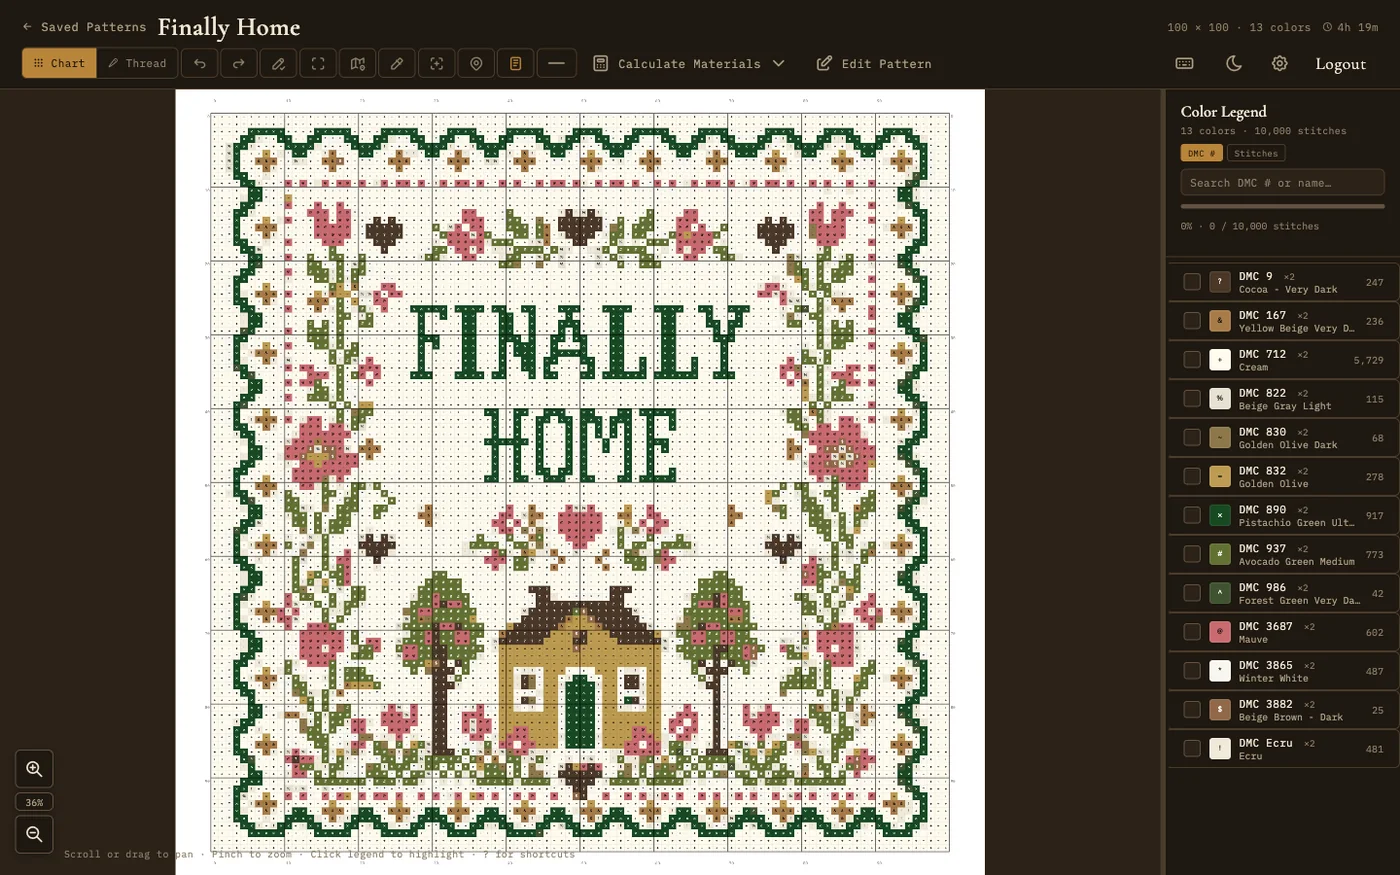The image size is (1400, 875).
Task: Sort legend by Stitches tab
Action: coord(1256,153)
